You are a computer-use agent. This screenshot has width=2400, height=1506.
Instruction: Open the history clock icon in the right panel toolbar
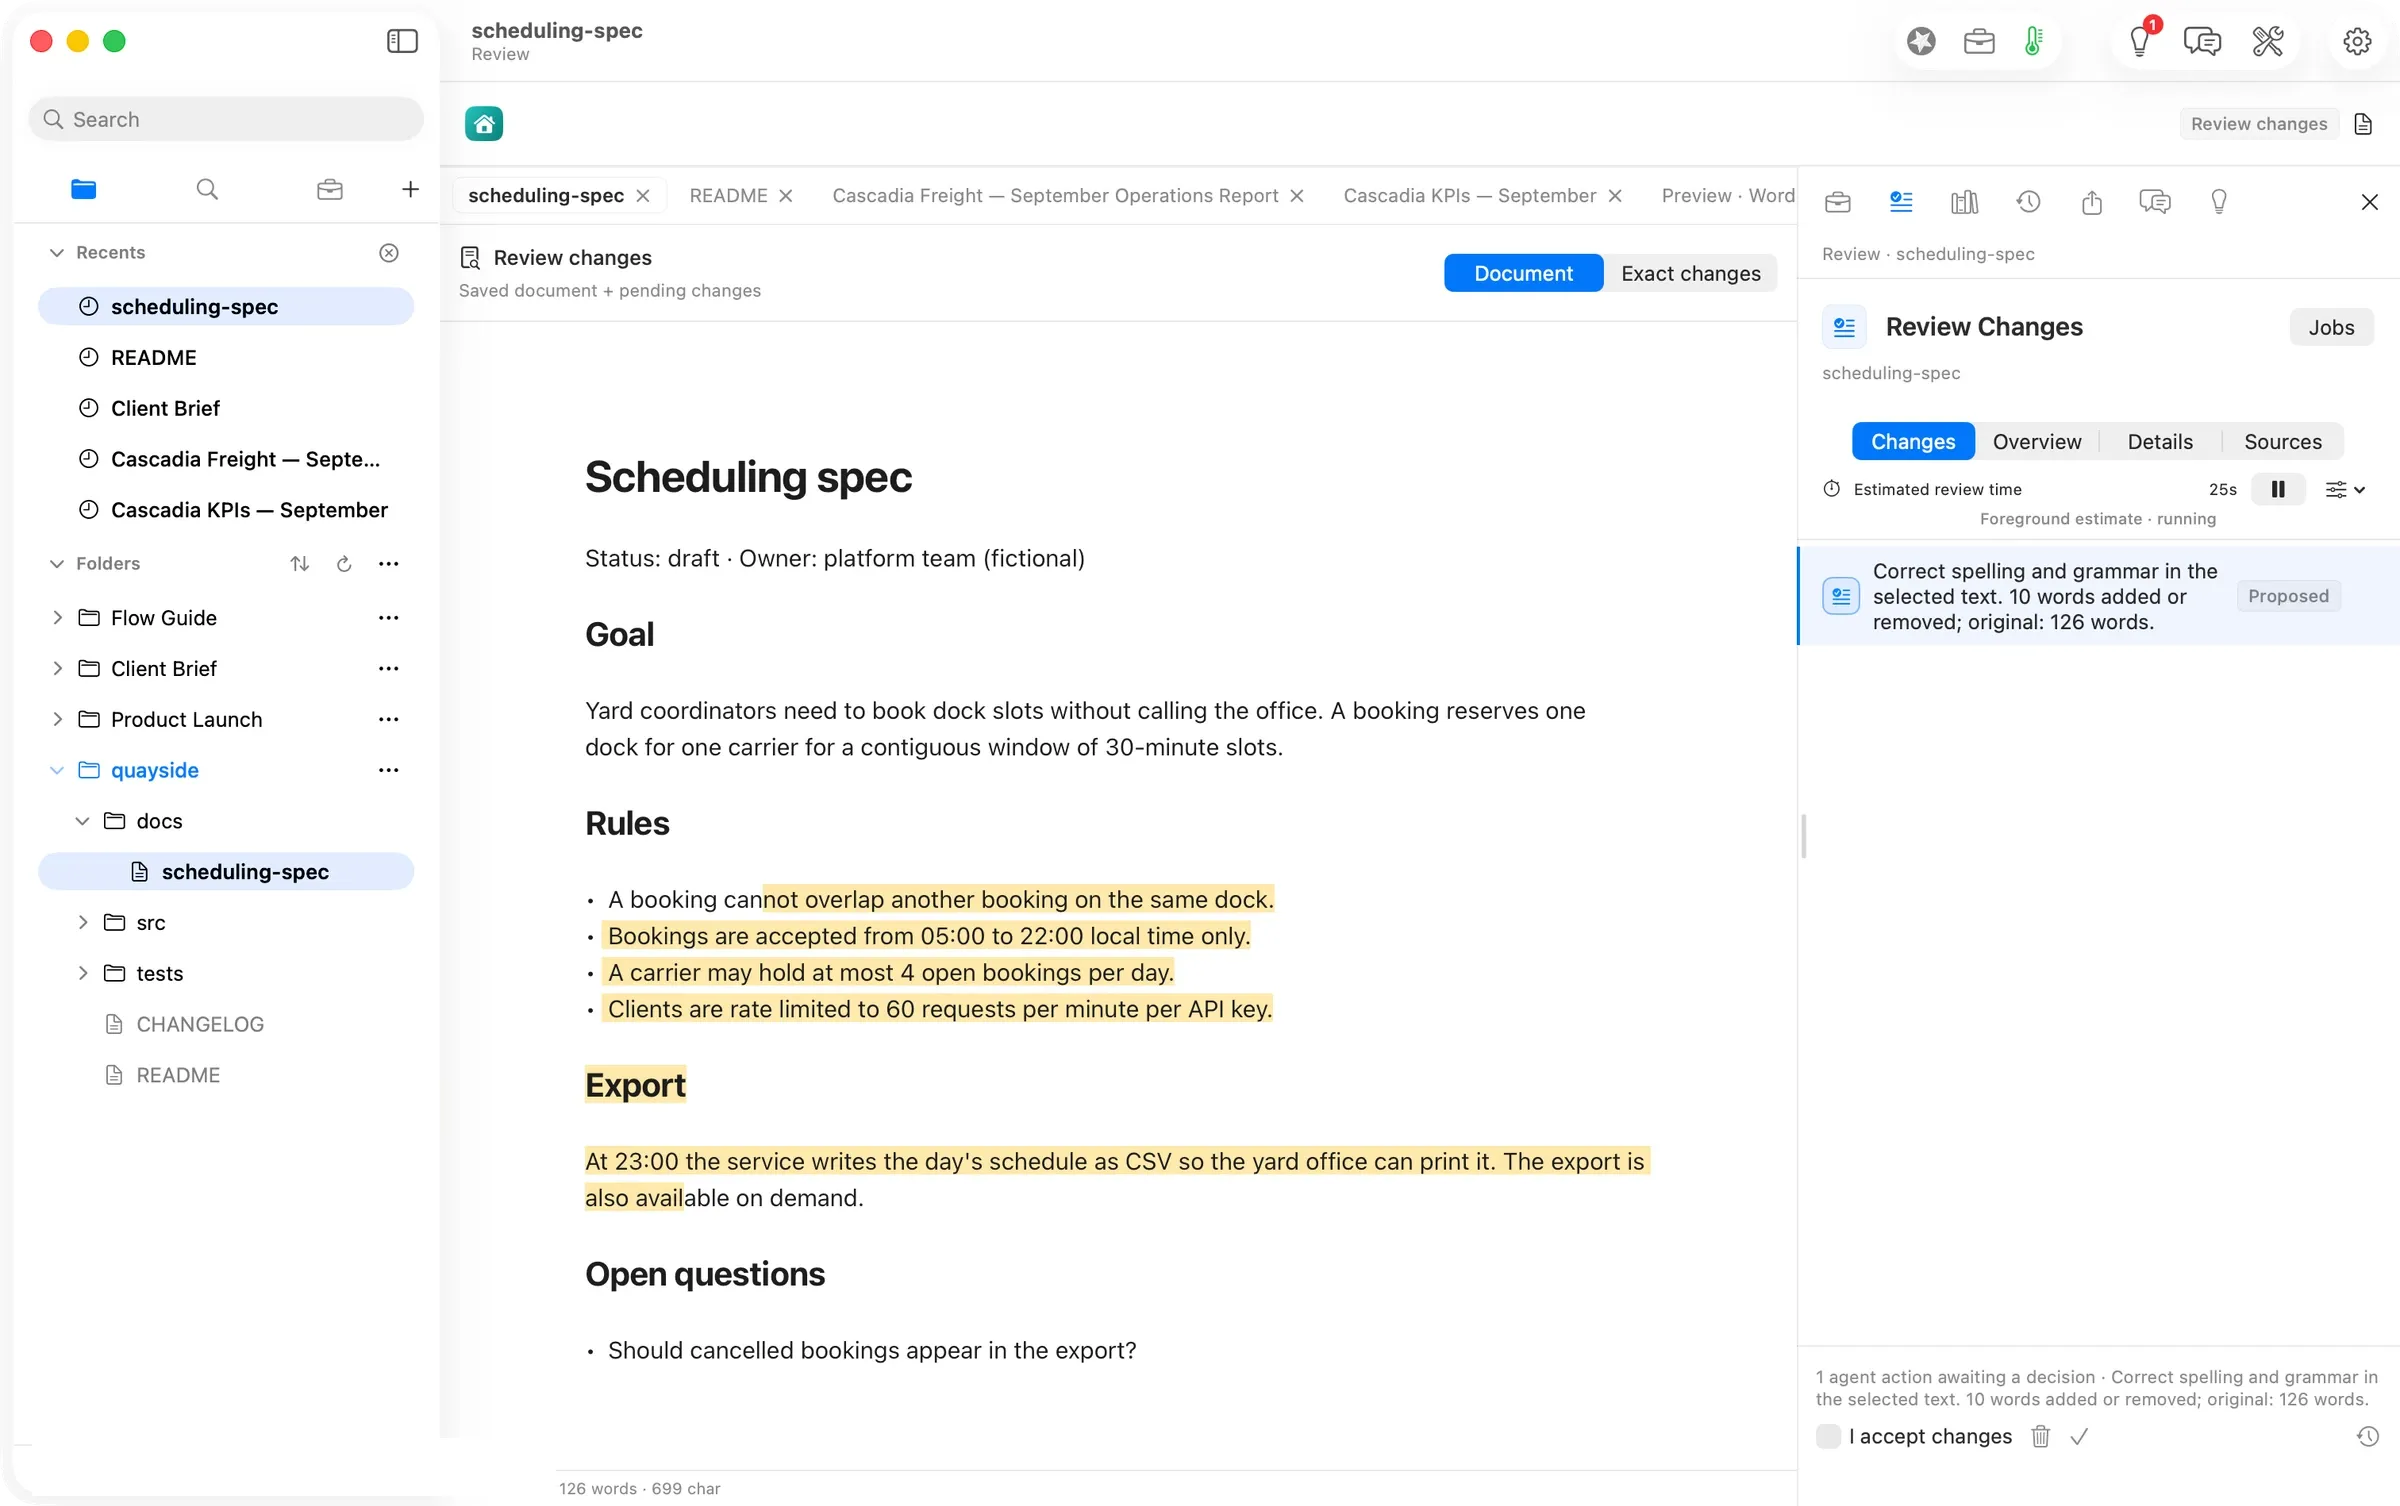coord(2028,202)
